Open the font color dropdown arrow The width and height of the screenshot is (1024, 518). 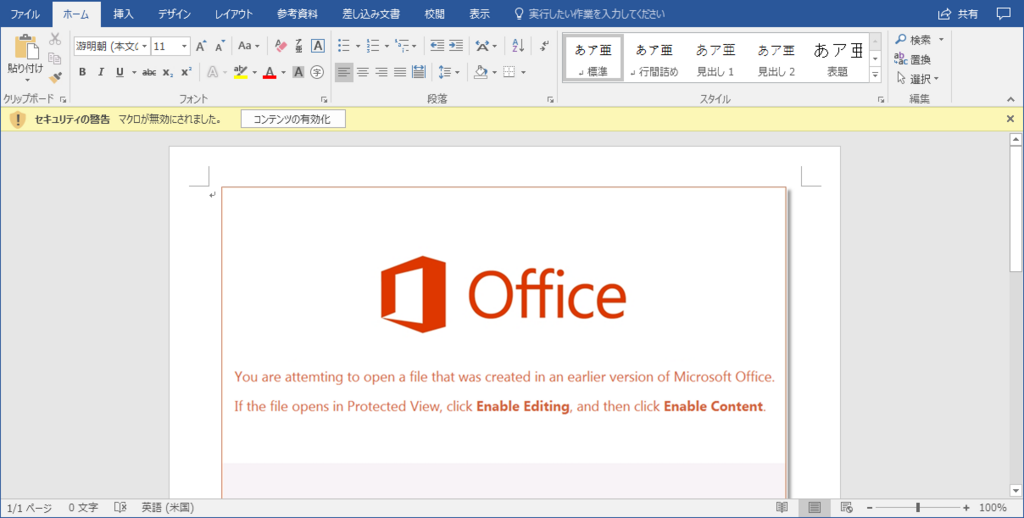283,73
